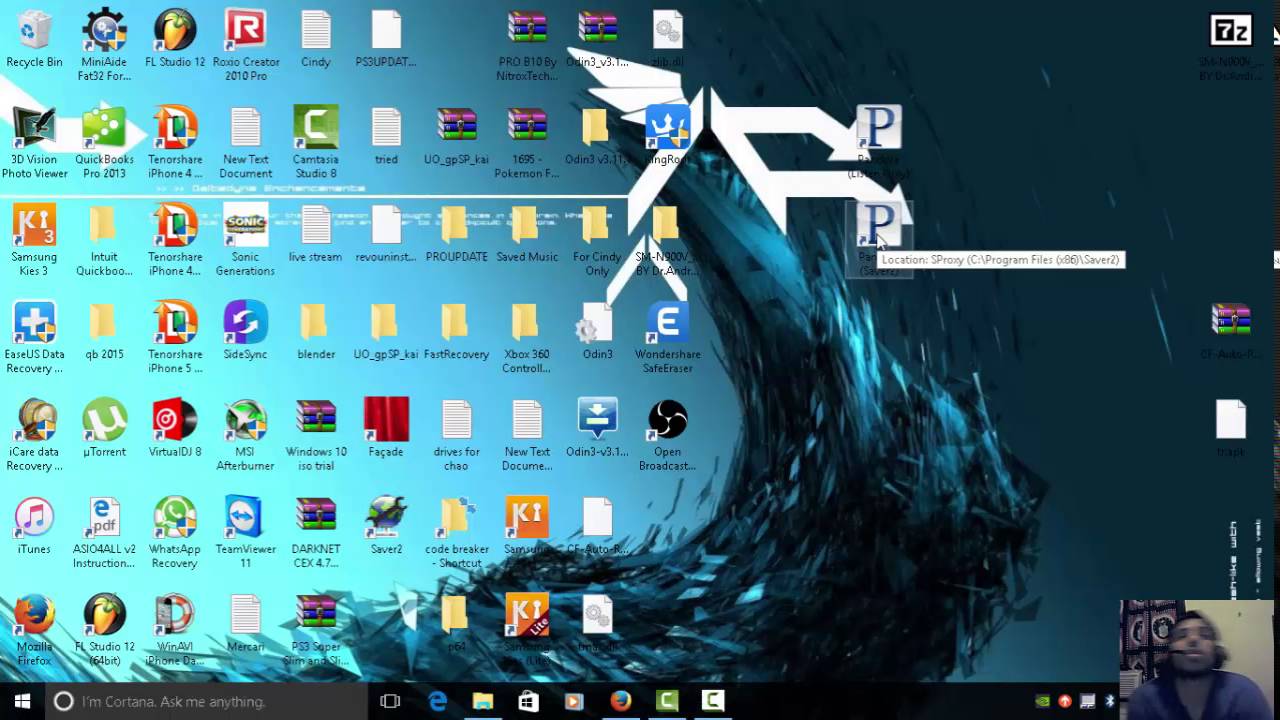
Task: Open the Saved Music folder
Action: (527, 235)
